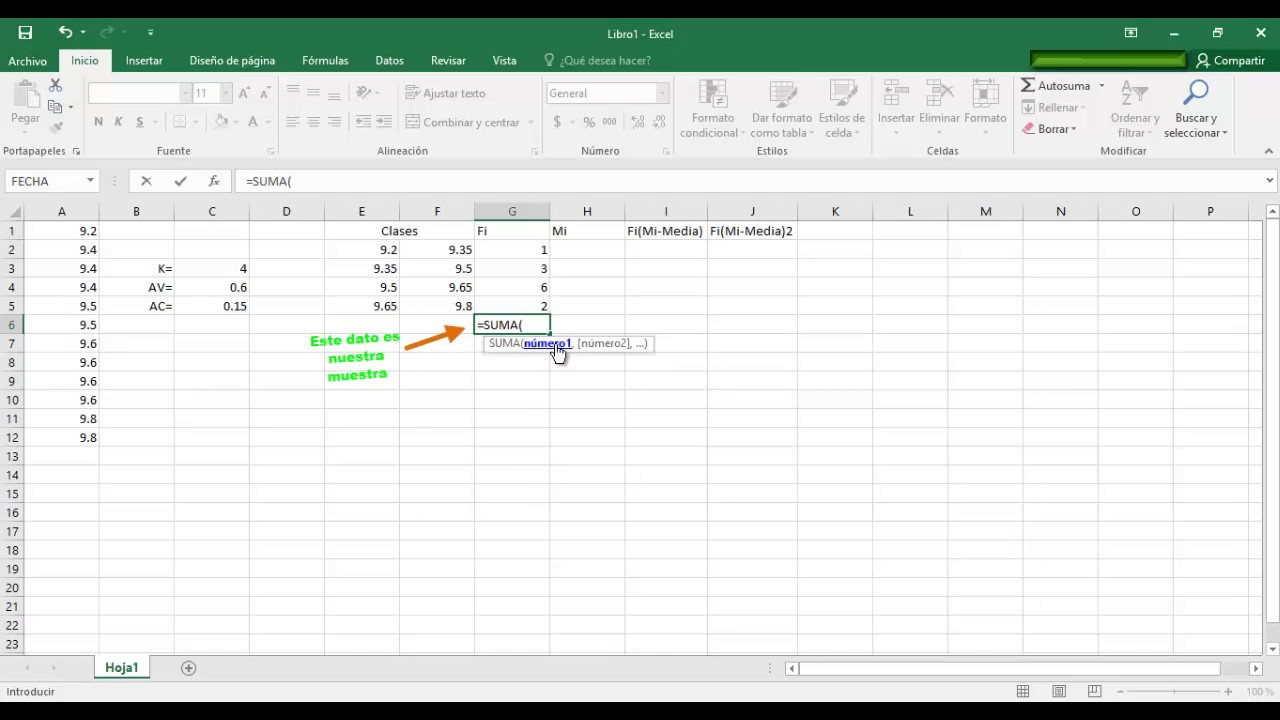This screenshot has height=720, width=1280.
Task: Expand the formula bar
Action: click(x=1270, y=181)
